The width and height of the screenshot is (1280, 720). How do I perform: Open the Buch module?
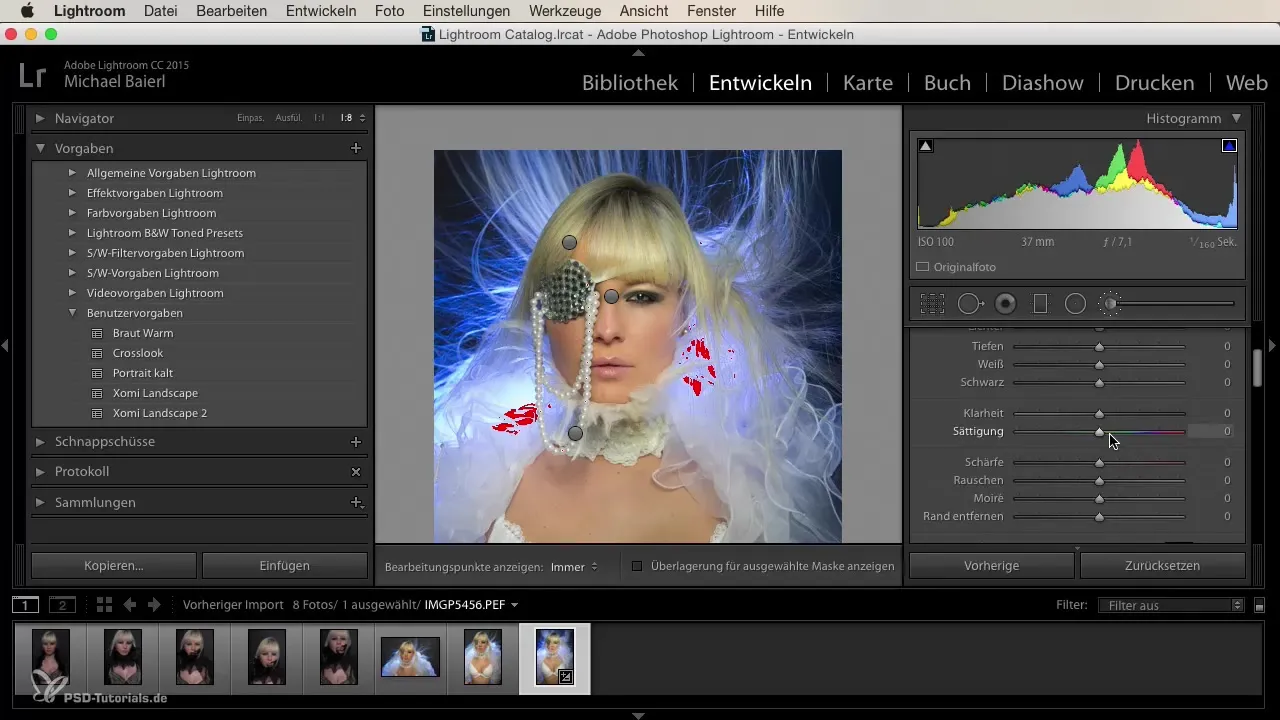947,83
